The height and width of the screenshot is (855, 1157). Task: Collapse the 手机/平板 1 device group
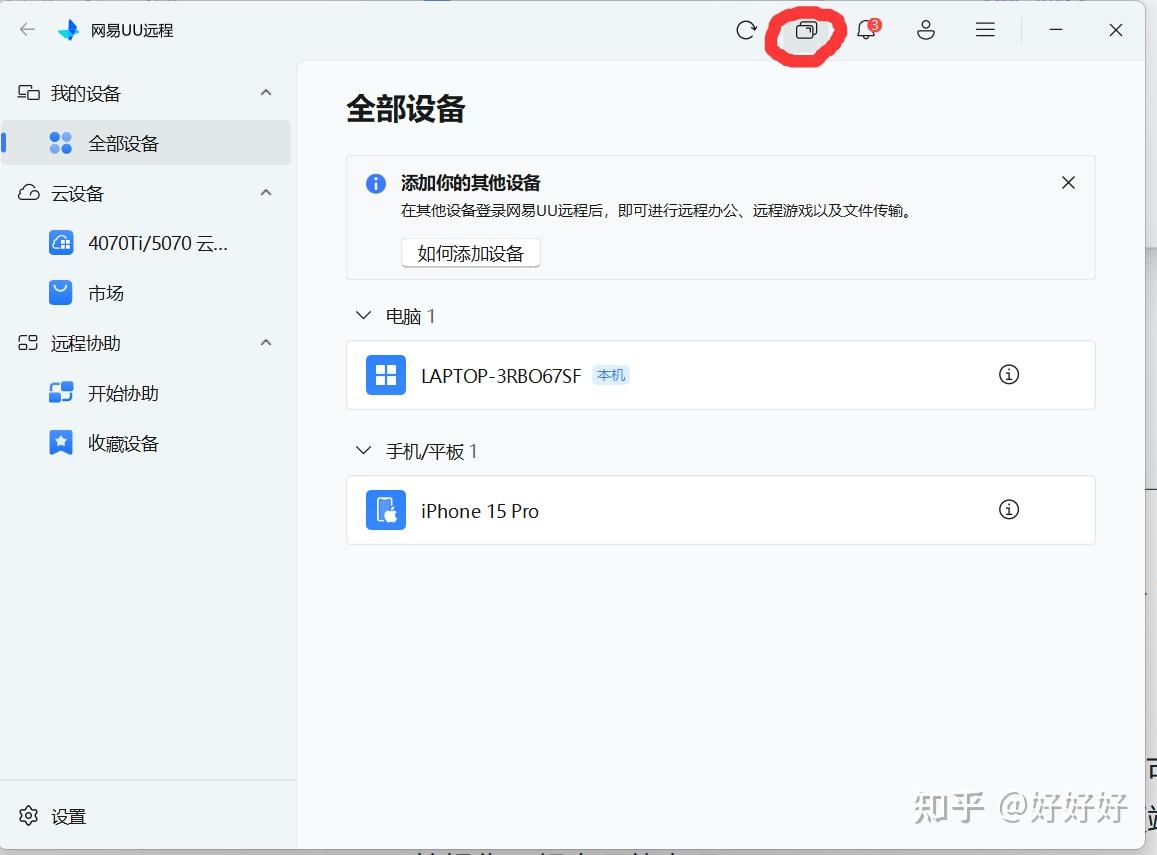point(363,451)
